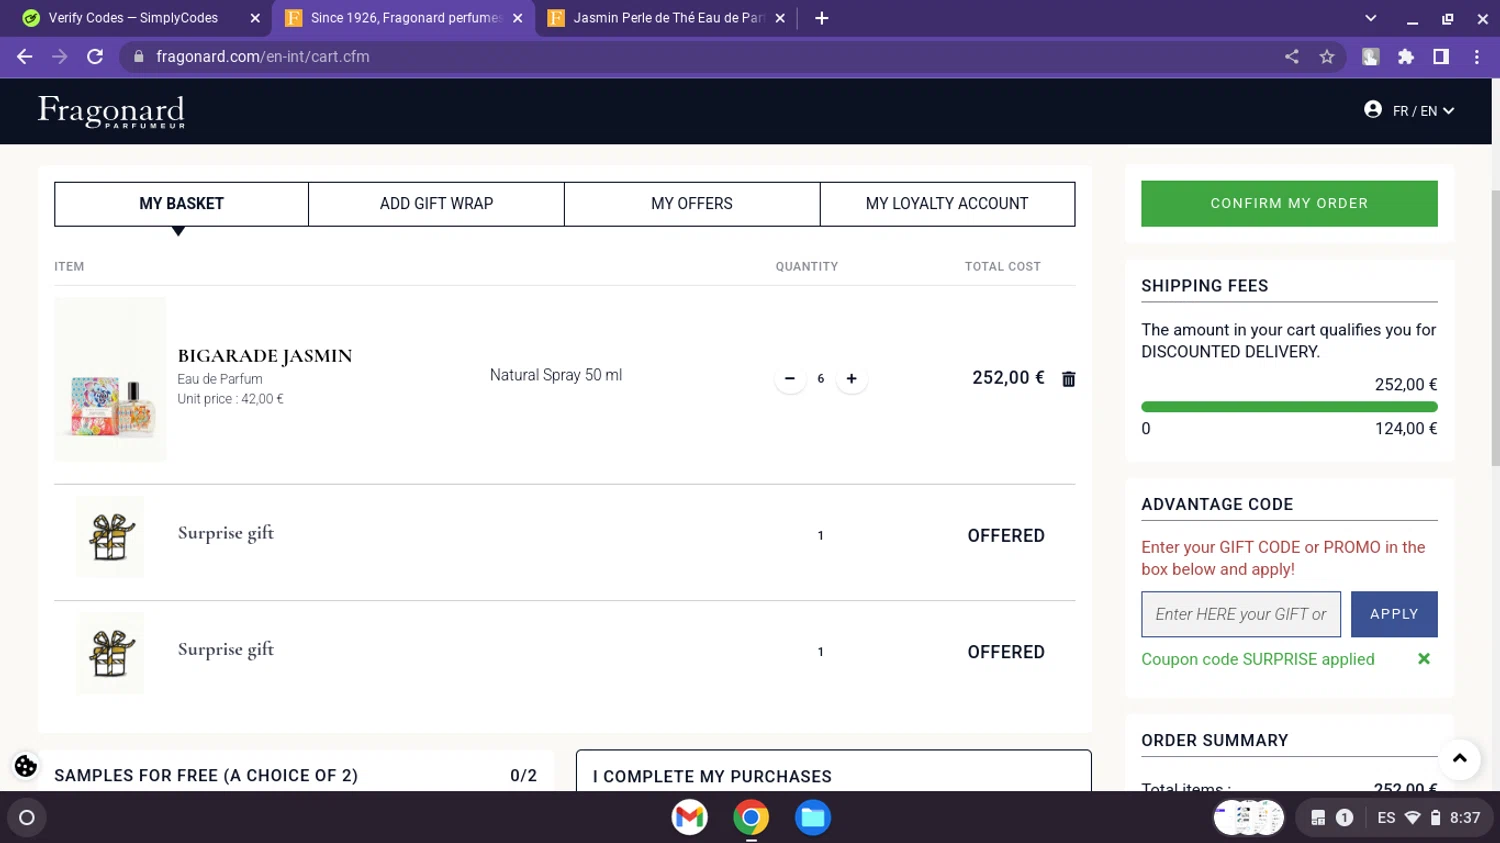Open the system tray clock 8:37

[1465, 818]
